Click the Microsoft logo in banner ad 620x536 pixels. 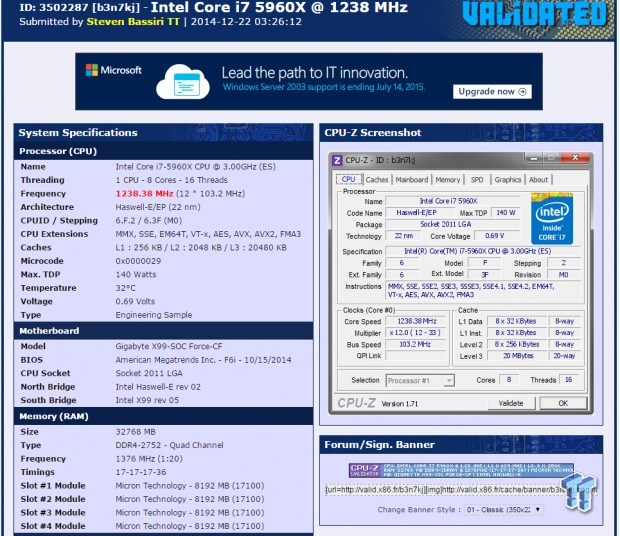(113, 70)
